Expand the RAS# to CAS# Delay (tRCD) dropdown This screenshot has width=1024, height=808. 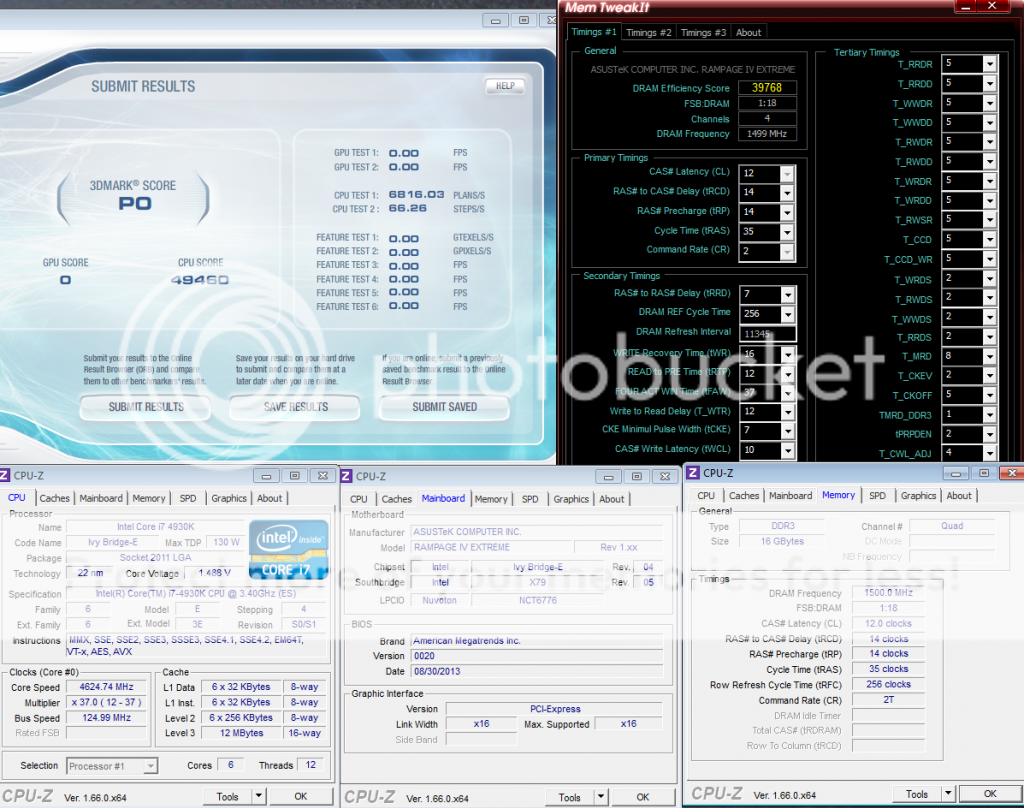[786, 192]
